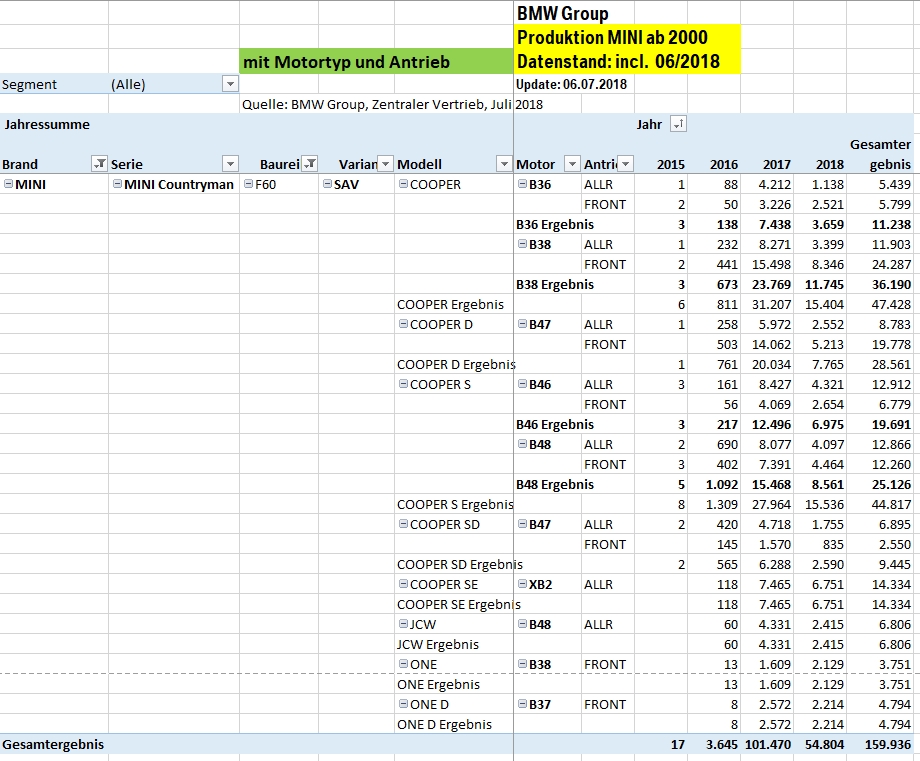Viewport: 920px width, 761px height.
Task: Collapse the B36 motor group
Action: pyautogui.click(x=522, y=184)
